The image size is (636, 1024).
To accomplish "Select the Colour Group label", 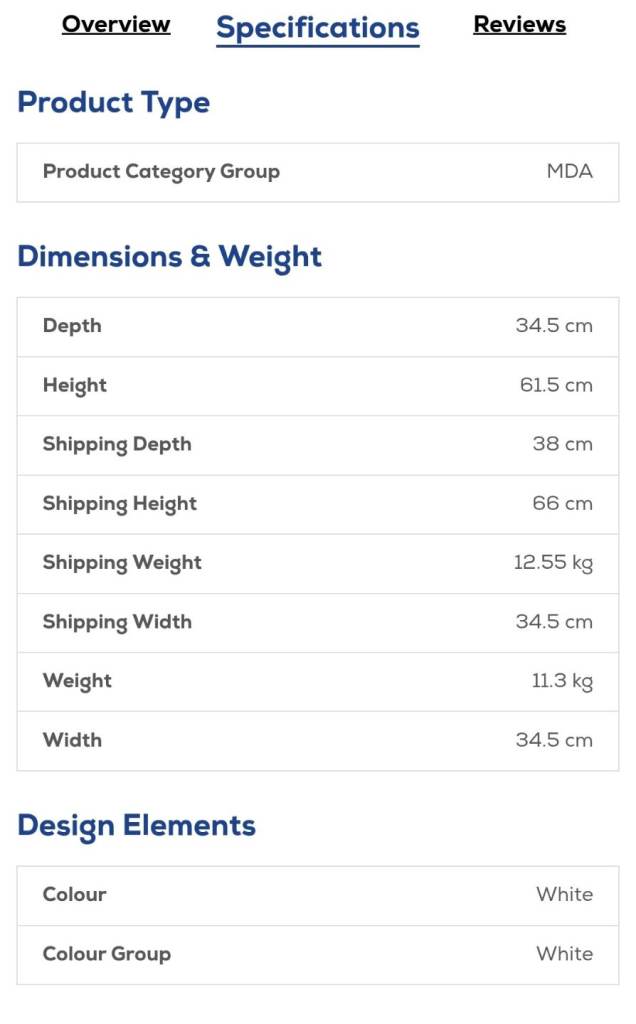I will tap(107, 953).
